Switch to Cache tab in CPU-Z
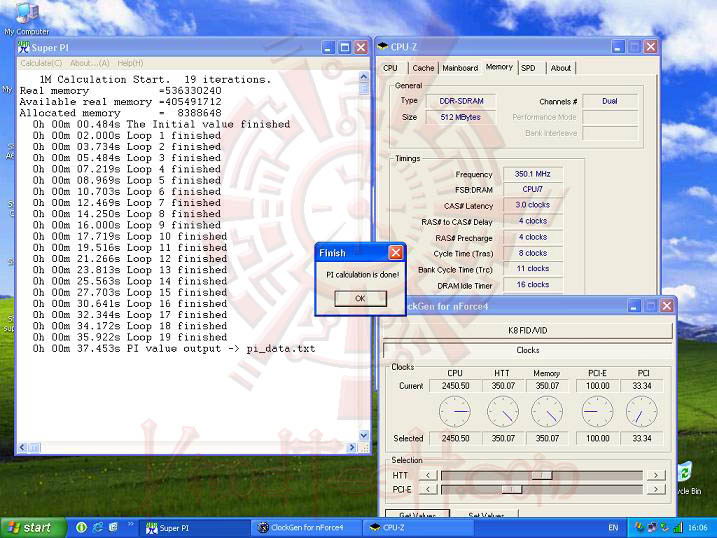Screen dimensions: 717x538 click(x=423, y=68)
